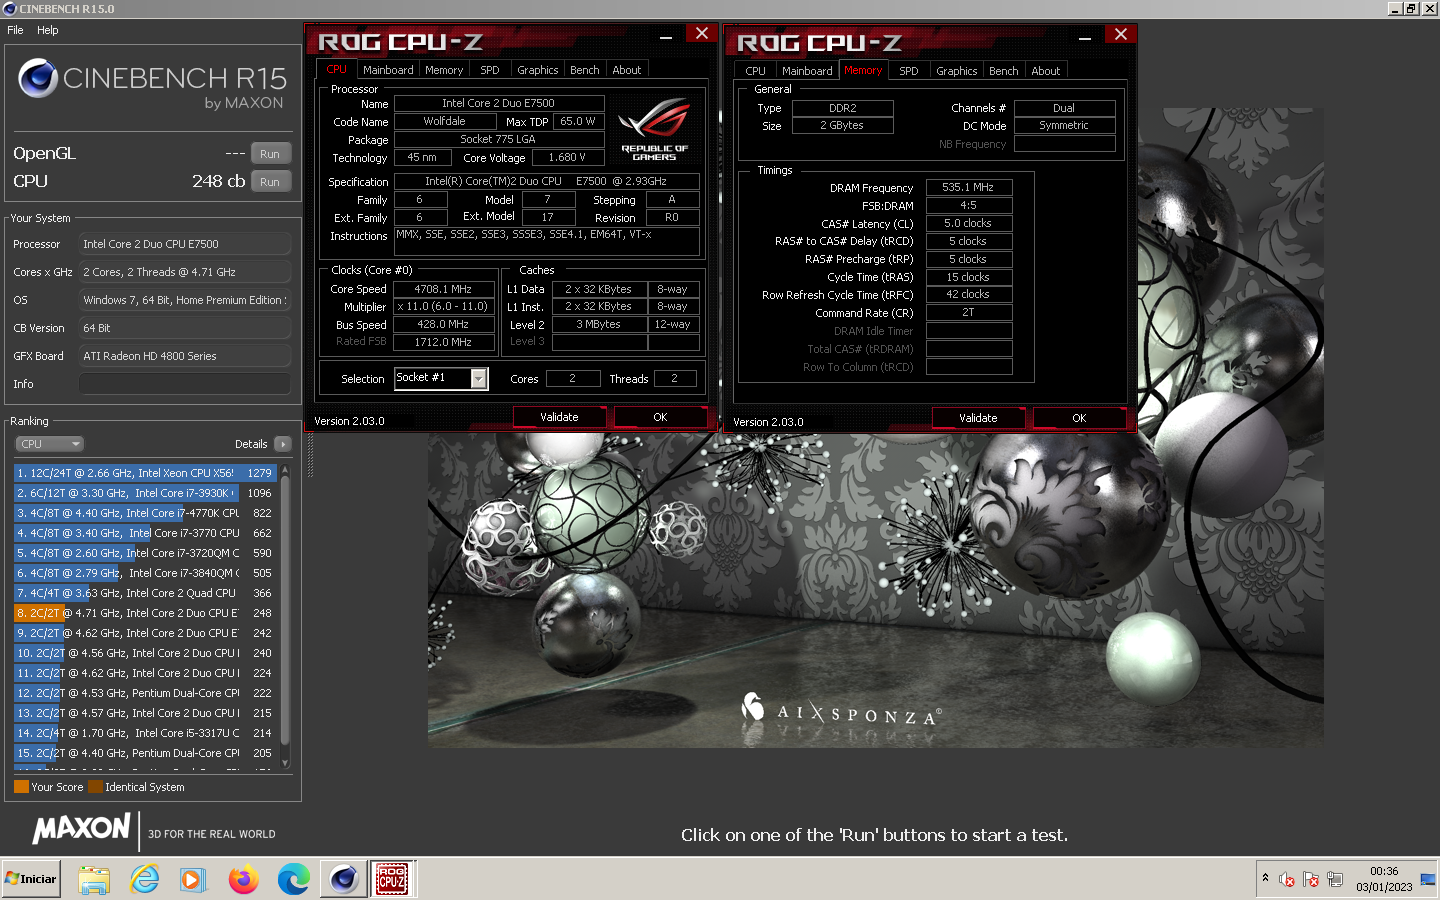1440x900 pixels.
Task: Click the Republic of Gamers logo
Action: pos(654,128)
